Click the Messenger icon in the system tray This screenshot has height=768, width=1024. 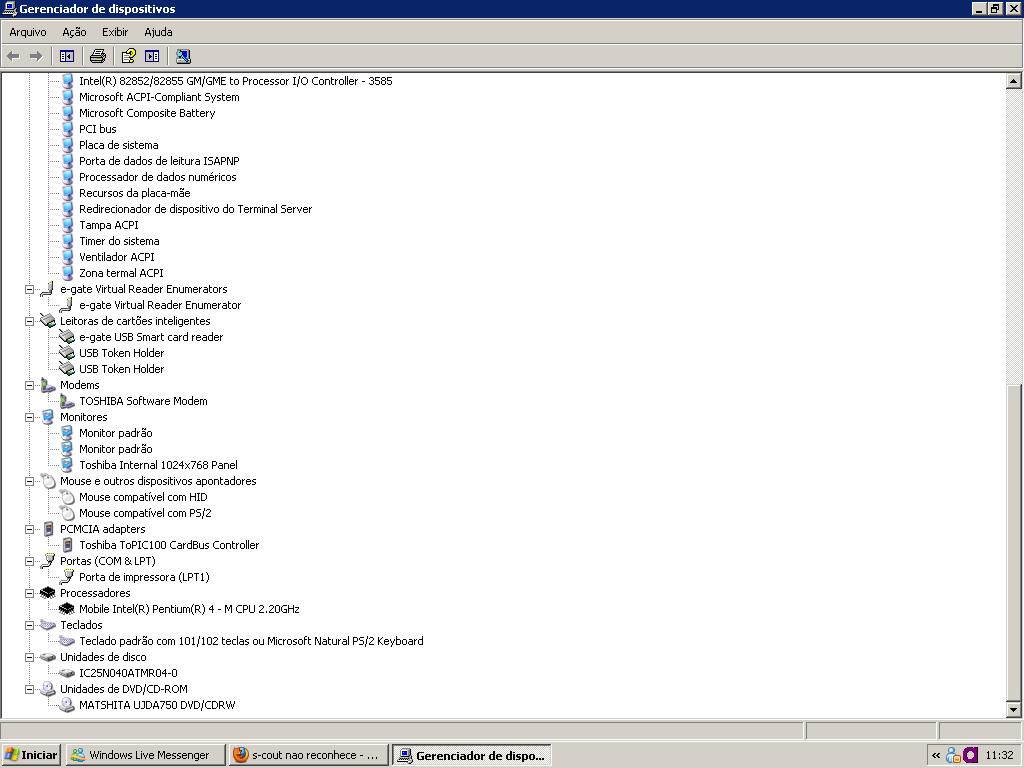pos(953,755)
